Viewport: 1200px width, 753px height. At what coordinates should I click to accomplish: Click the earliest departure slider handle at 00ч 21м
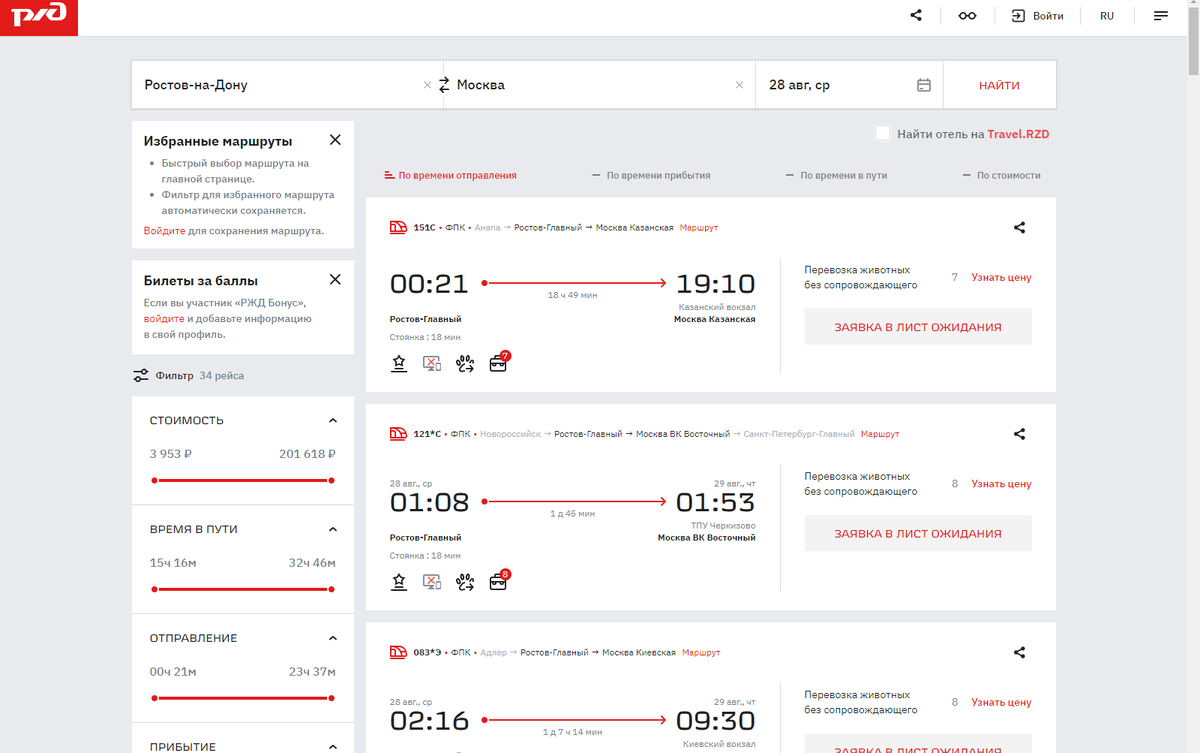coord(154,698)
